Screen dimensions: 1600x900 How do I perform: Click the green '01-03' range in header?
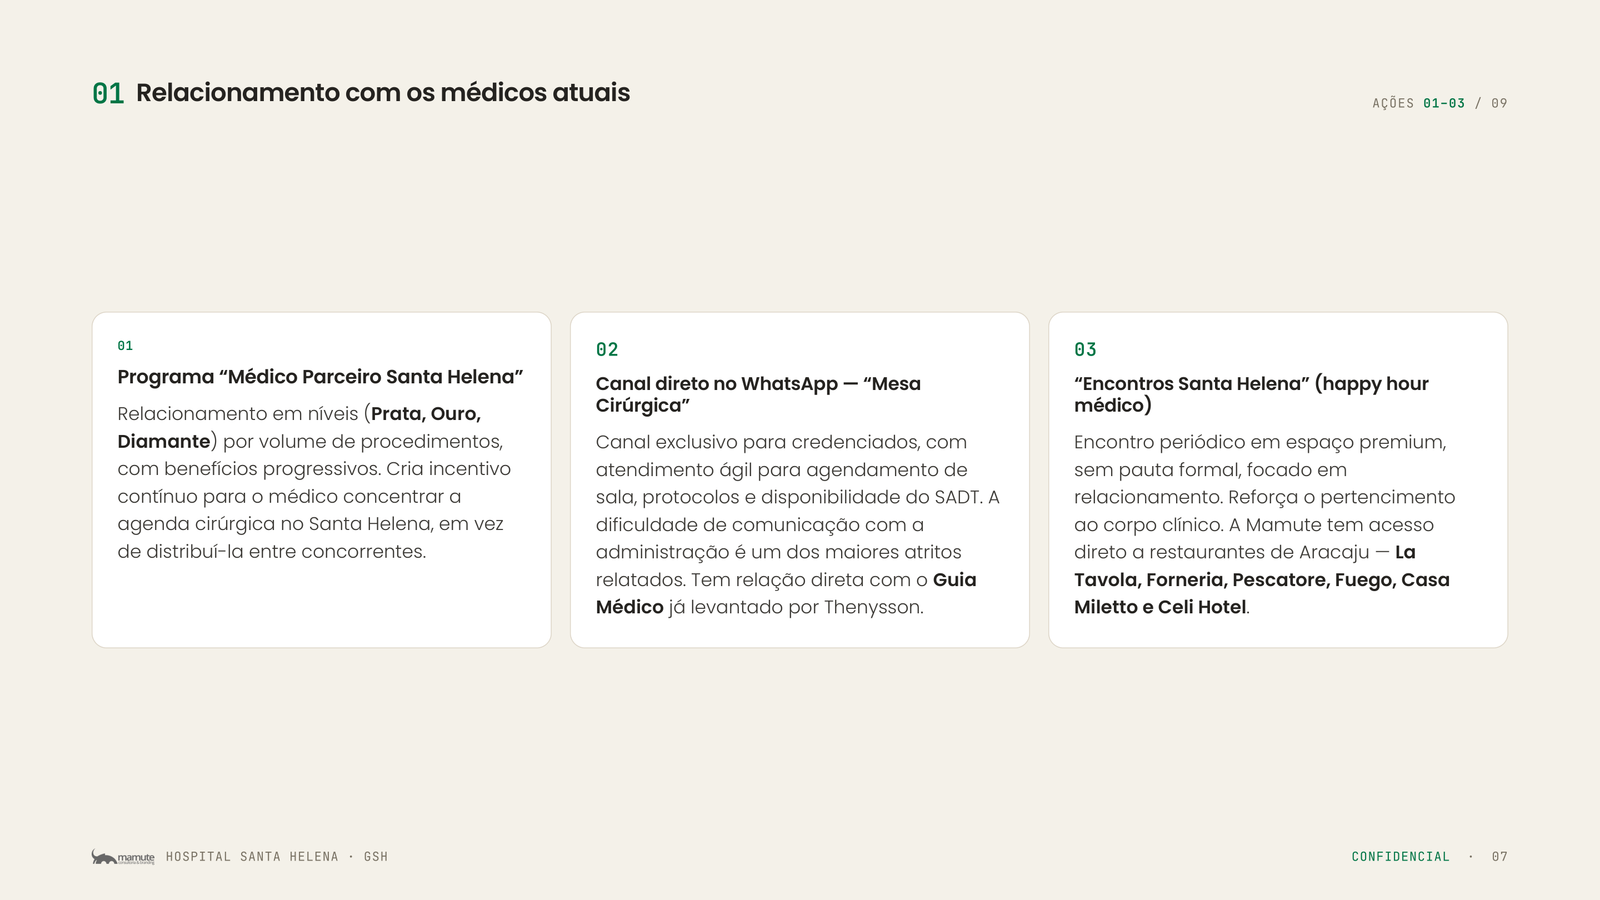tap(1444, 103)
